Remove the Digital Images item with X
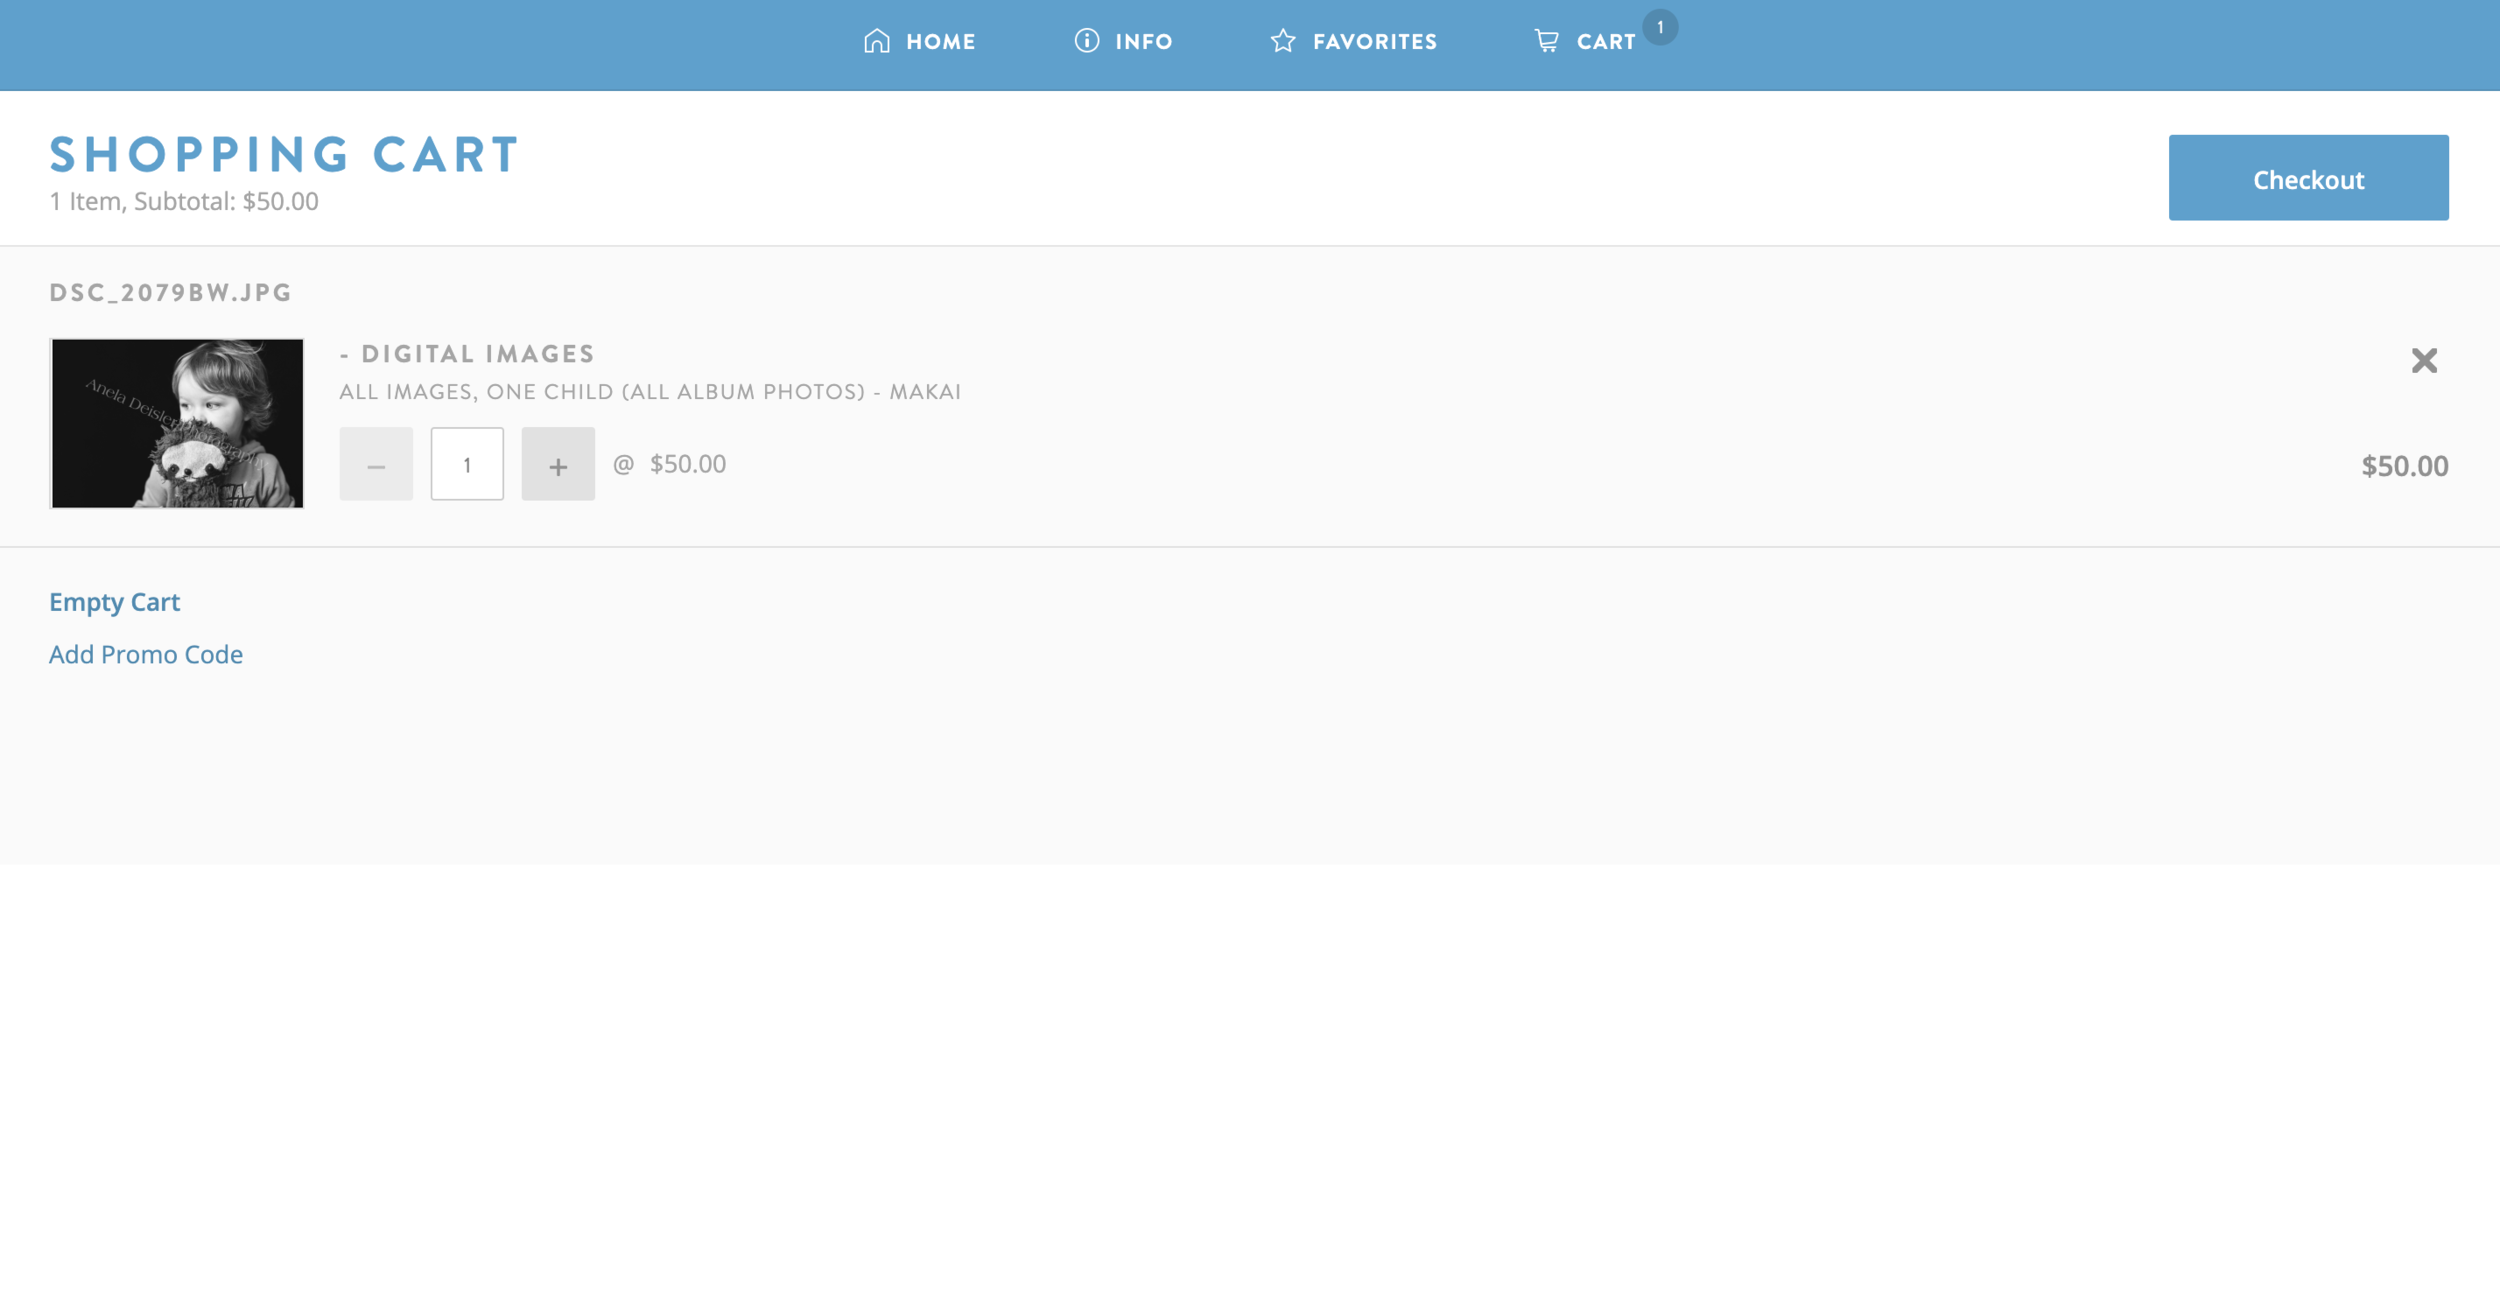The image size is (2500, 1311). pyautogui.click(x=2424, y=360)
